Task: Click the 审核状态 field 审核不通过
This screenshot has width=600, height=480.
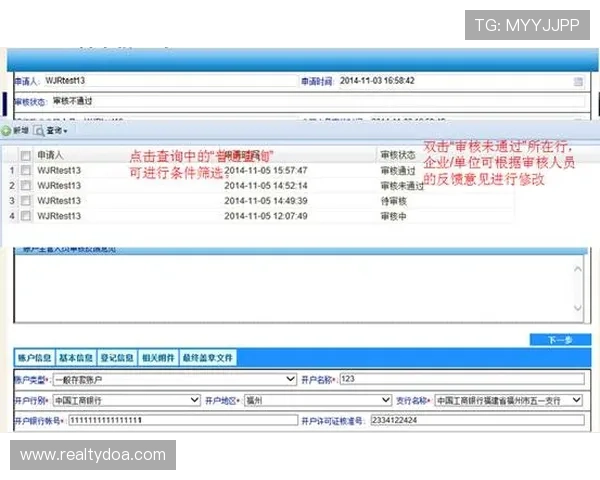Action: click(318, 101)
